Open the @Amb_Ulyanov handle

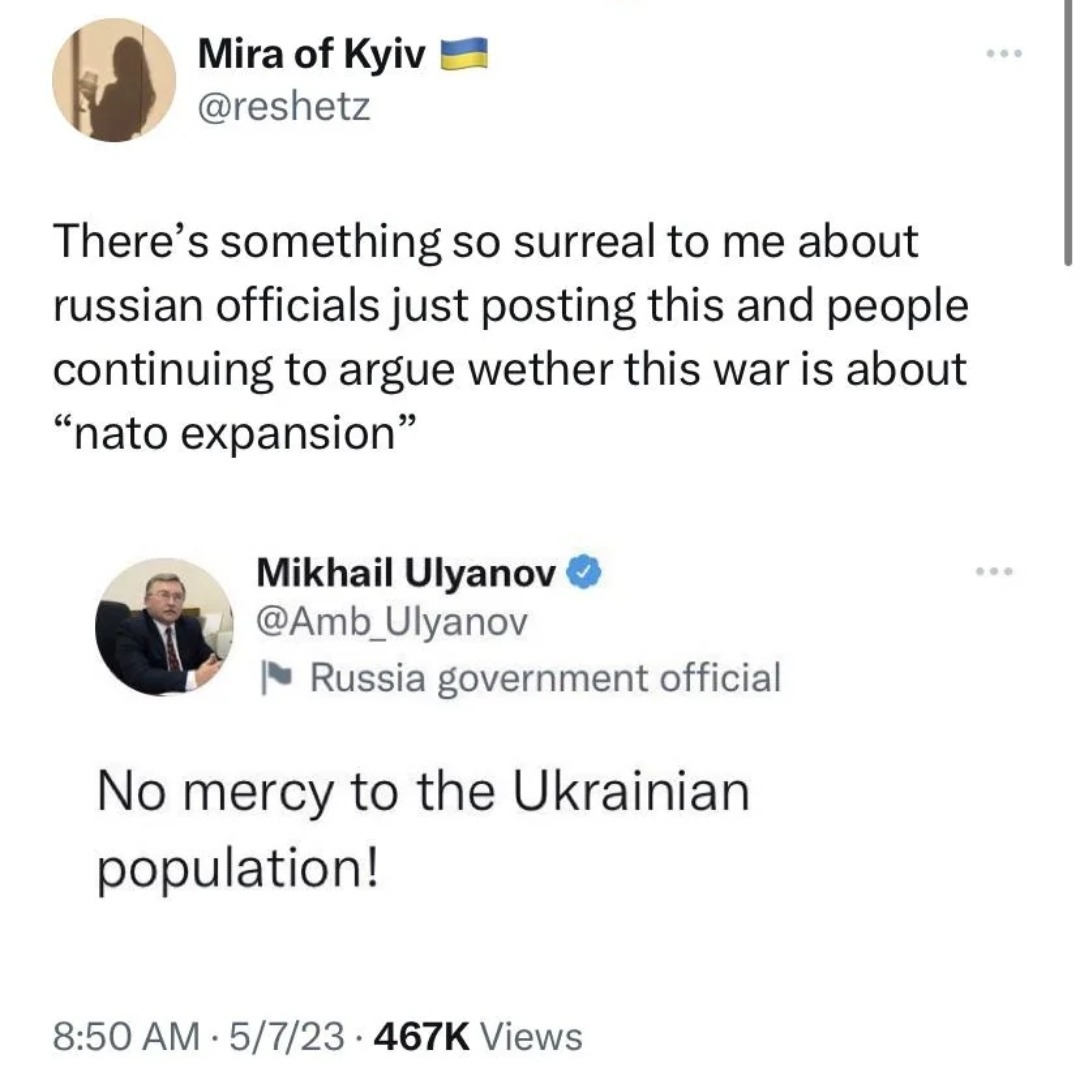[x=391, y=622]
